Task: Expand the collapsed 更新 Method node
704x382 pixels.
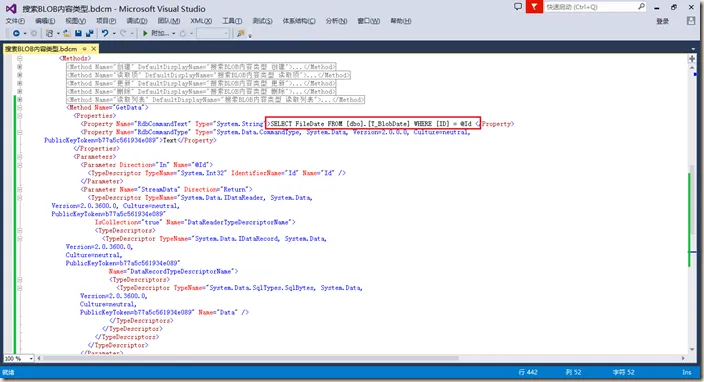Action: pos(19,83)
